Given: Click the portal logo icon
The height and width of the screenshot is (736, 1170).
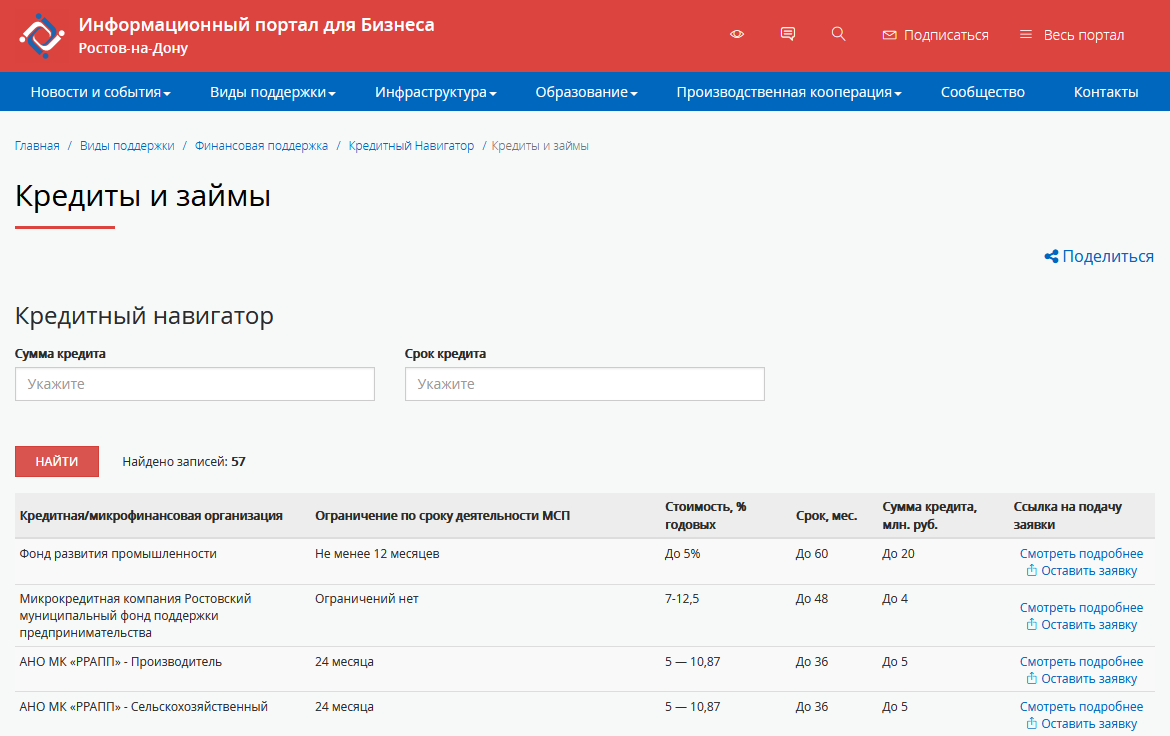Looking at the screenshot, I should 42,35.
